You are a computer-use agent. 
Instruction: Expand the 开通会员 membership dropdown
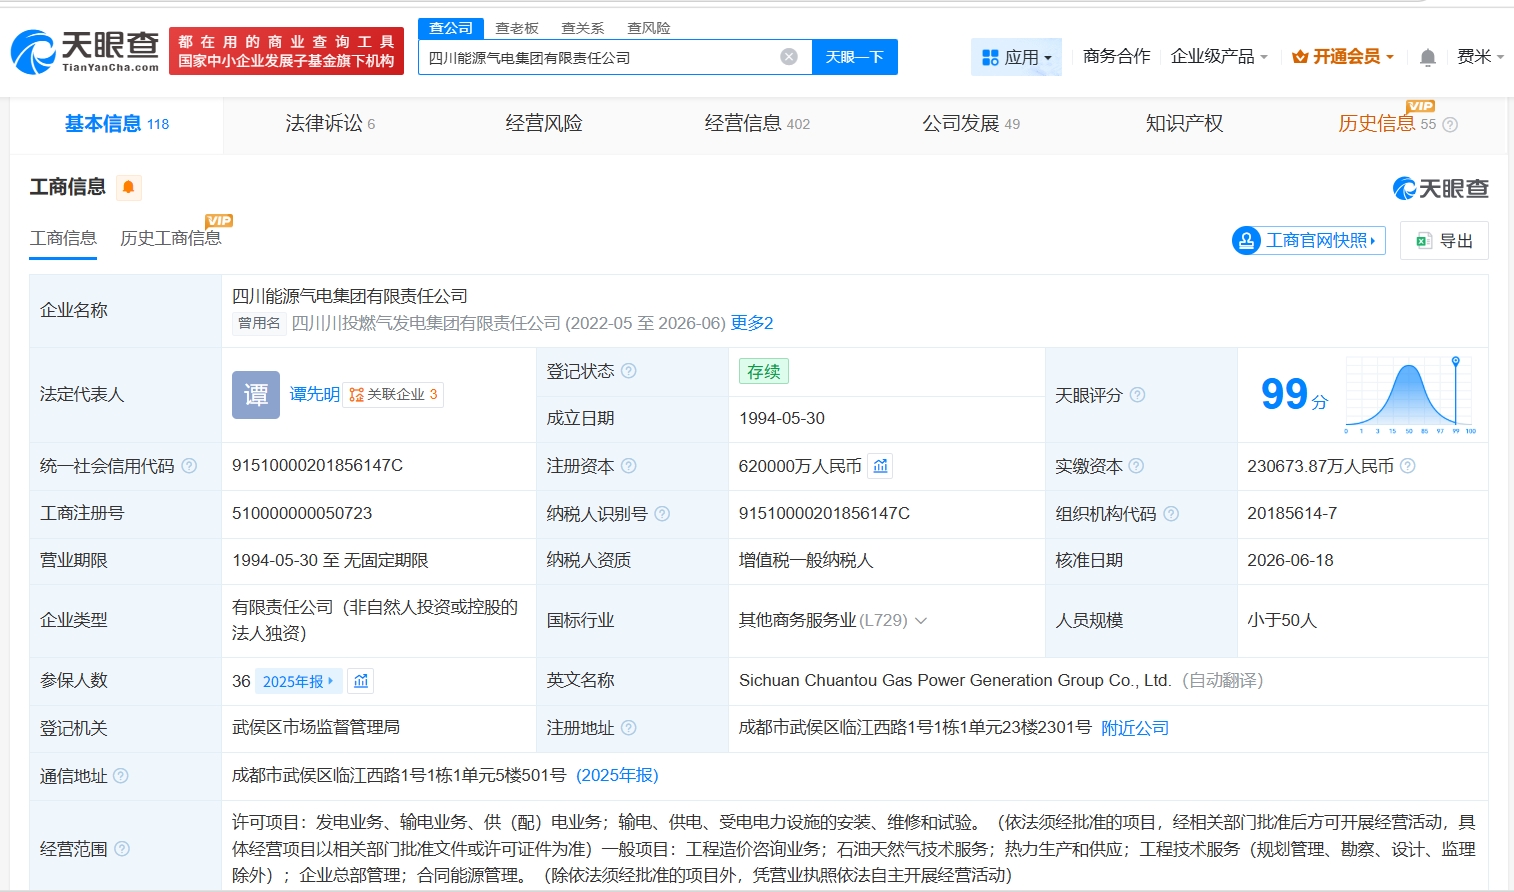[1343, 57]
